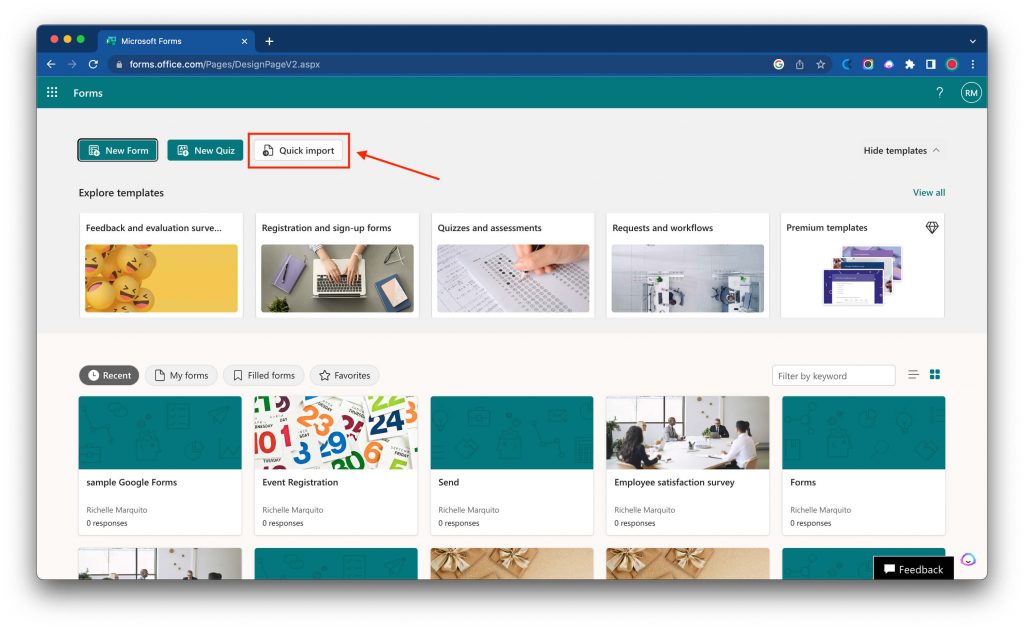Create a new form

click(x=117, y=150)
